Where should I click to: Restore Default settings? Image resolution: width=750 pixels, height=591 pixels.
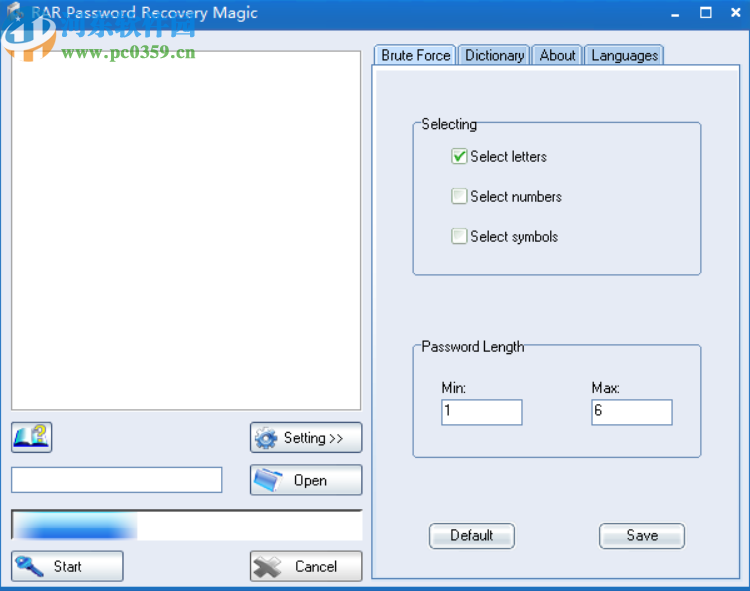coord(472,536)
